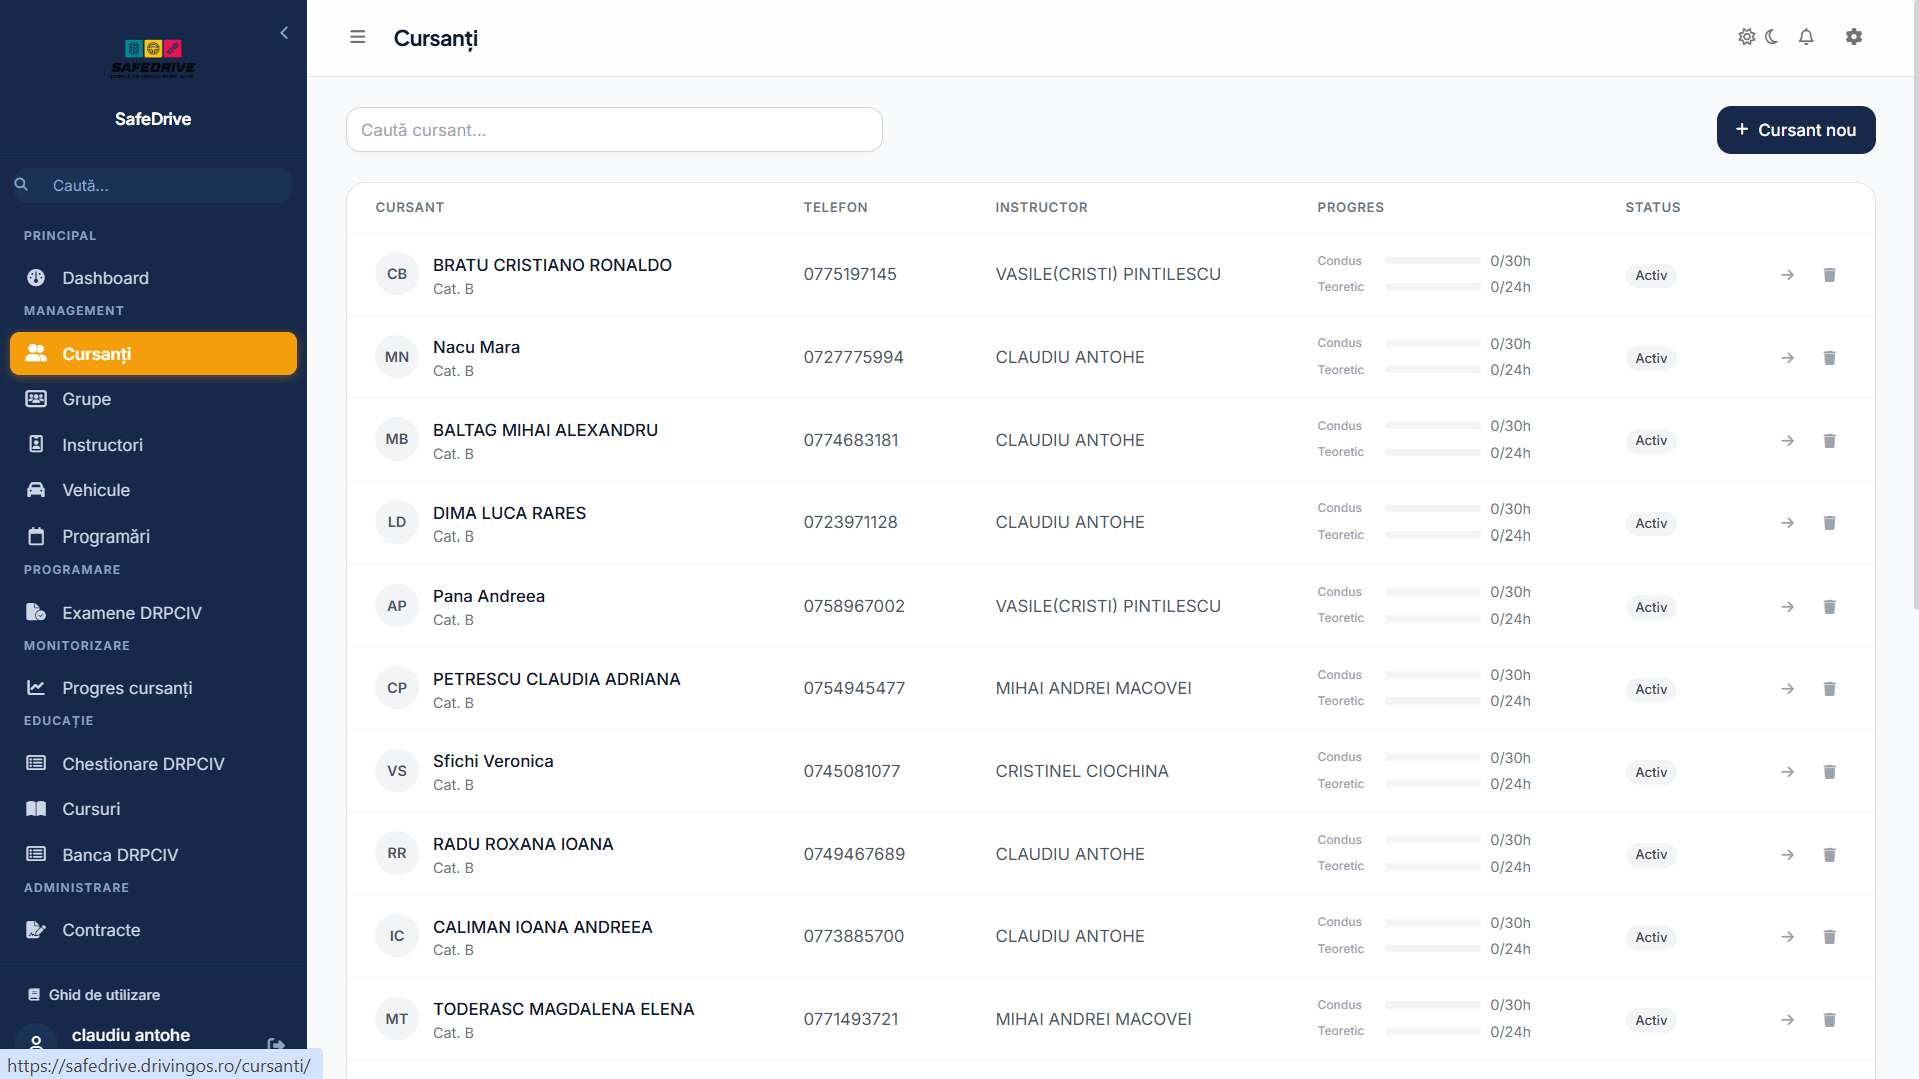Open details arrow for TODERASC MAGDALENA ELENA
1919x1079 pixels.
tap(1787, 1020)
